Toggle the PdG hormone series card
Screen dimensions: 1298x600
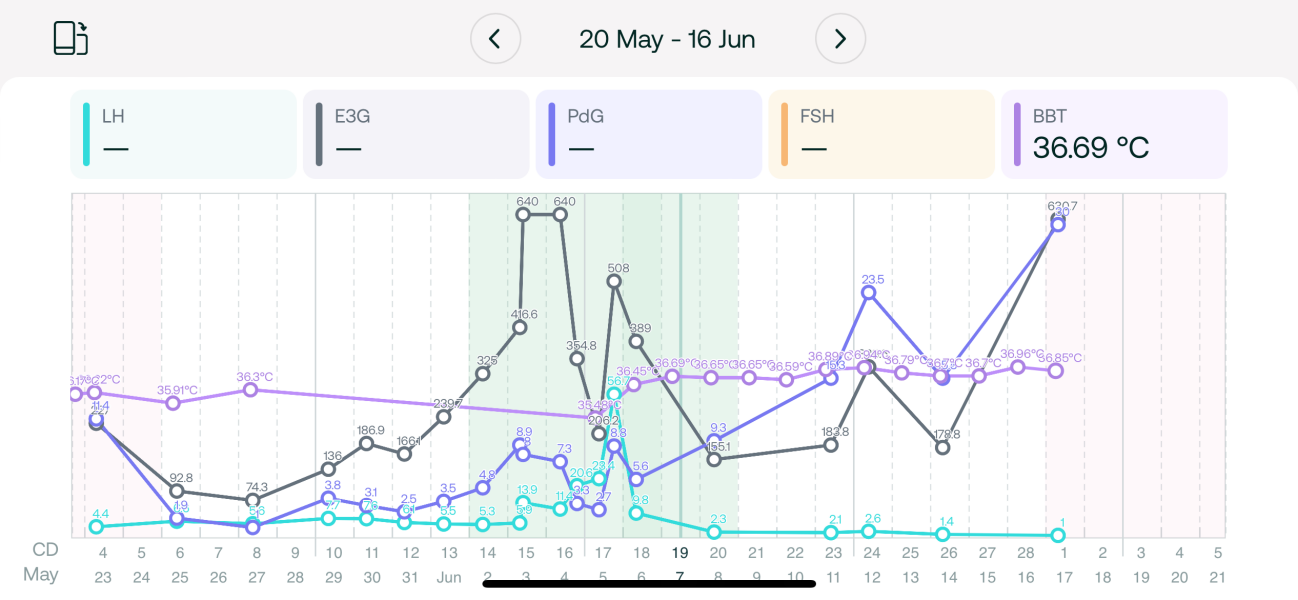[648, 134]
